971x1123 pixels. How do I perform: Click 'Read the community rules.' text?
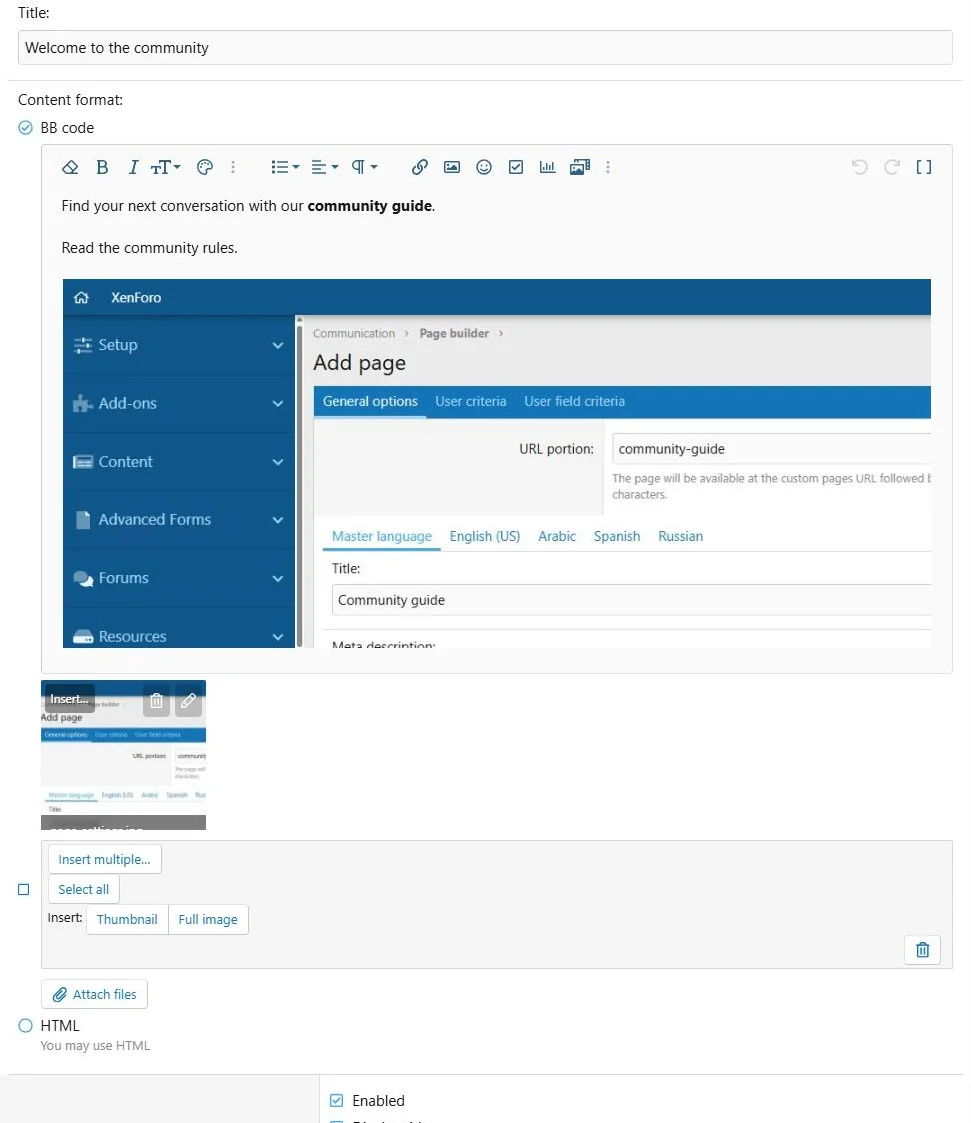pos(150,248)
